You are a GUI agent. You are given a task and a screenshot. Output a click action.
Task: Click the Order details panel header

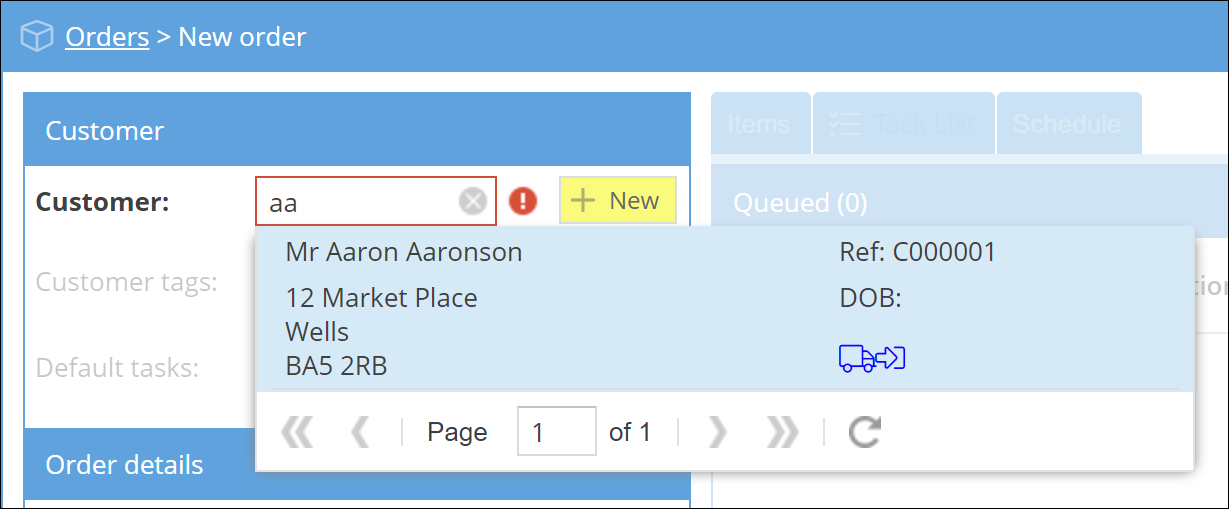124,464
